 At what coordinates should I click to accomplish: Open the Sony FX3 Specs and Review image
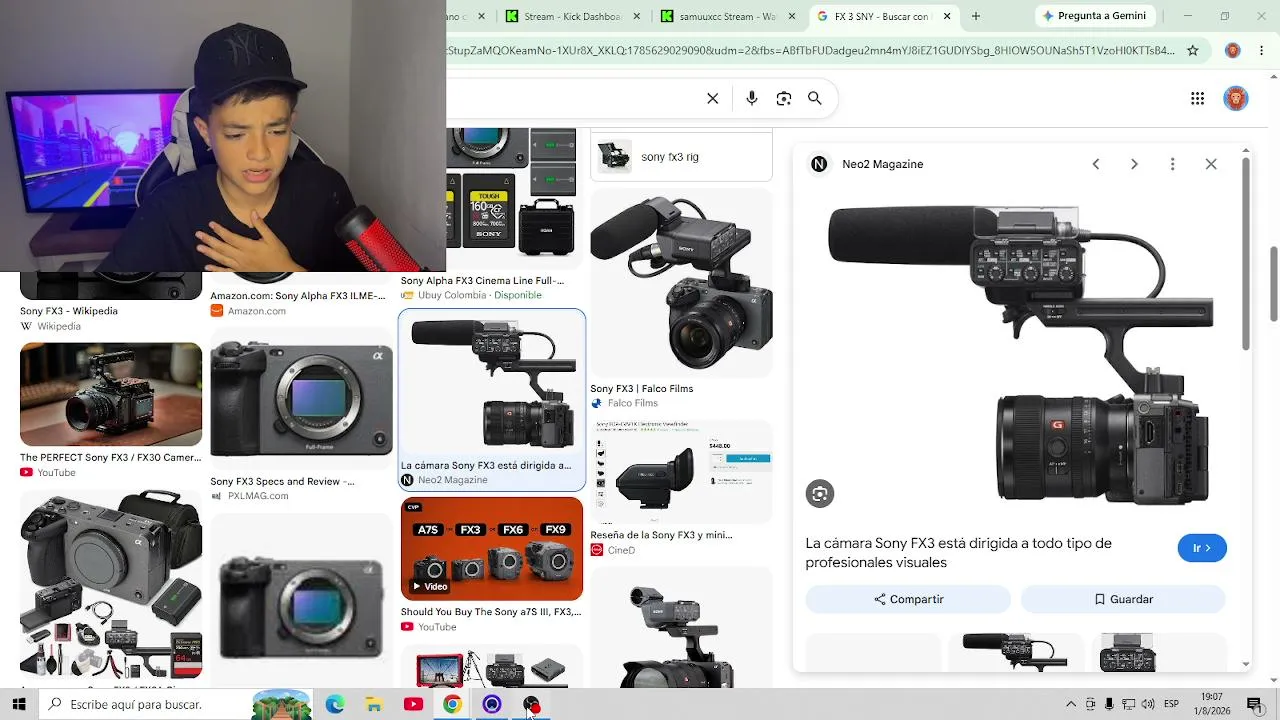coord(301,399)
